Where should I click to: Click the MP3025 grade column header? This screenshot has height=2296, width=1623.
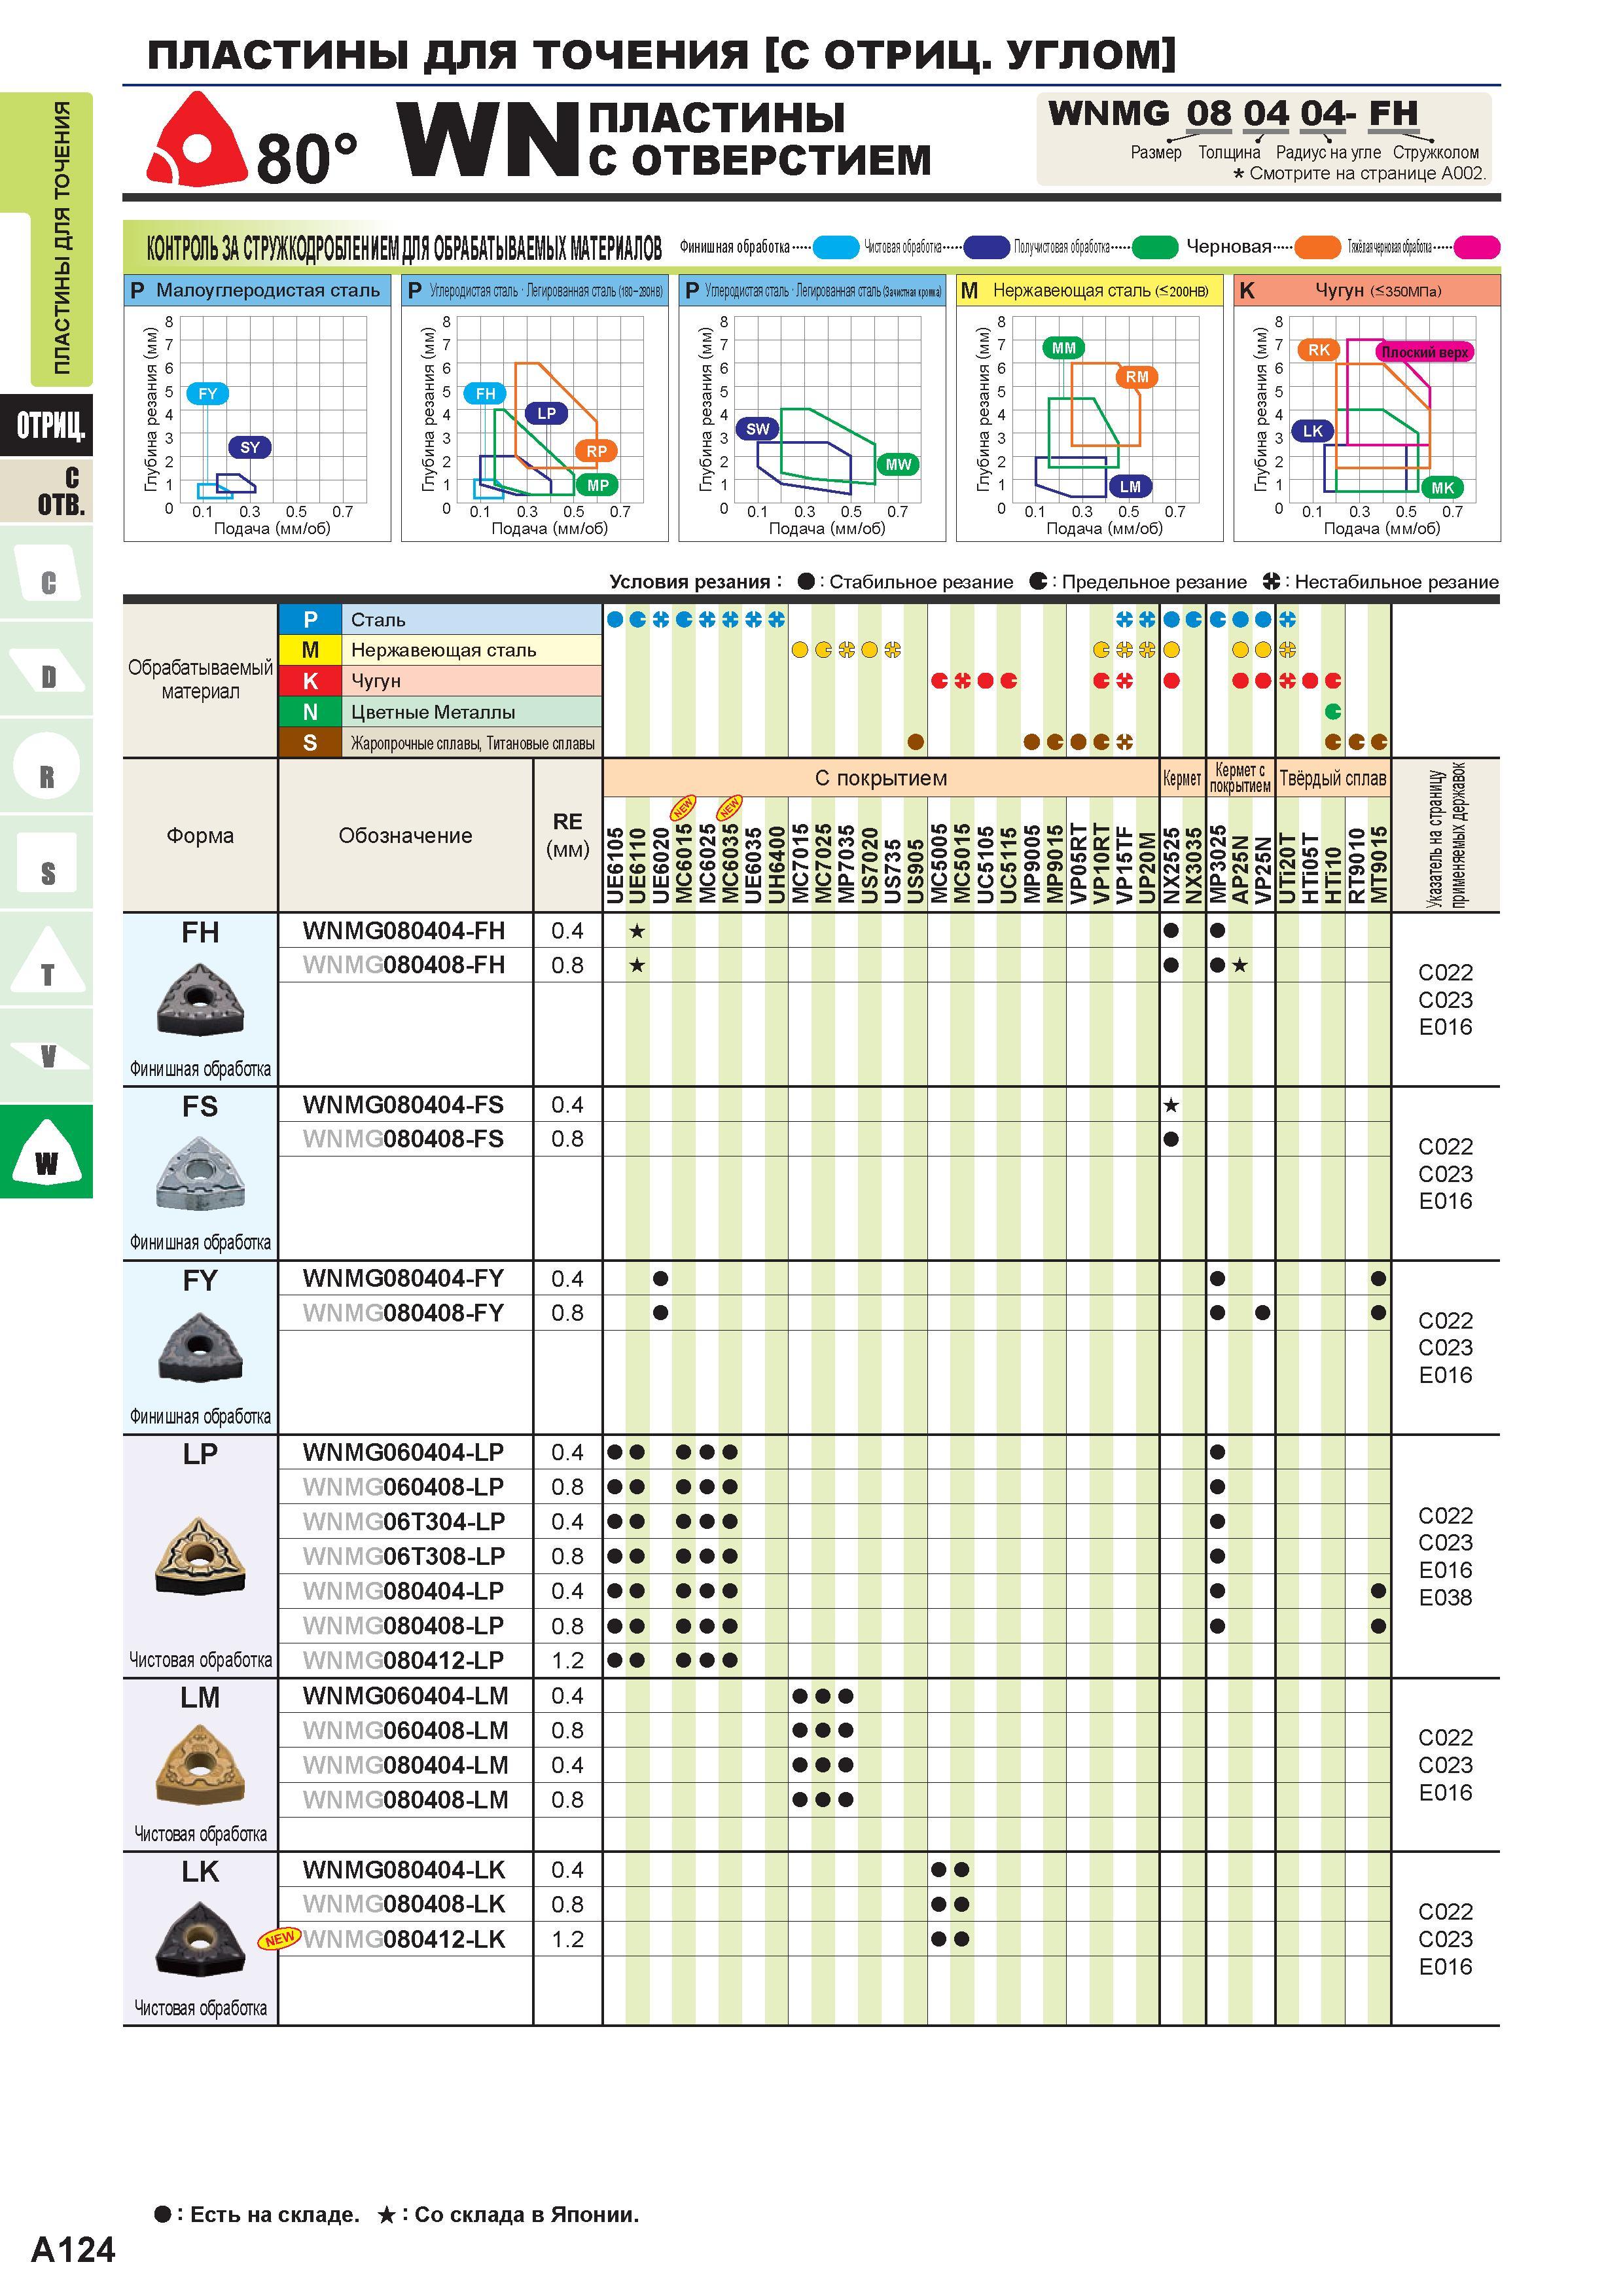click(1218, 865)
